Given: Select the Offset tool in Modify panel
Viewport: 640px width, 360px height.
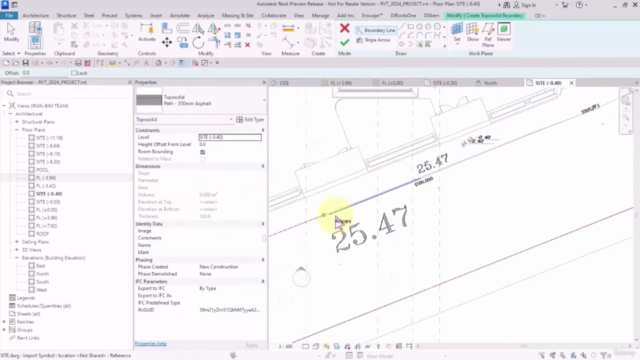Looking at the screenshot, I should pos(182,28).
